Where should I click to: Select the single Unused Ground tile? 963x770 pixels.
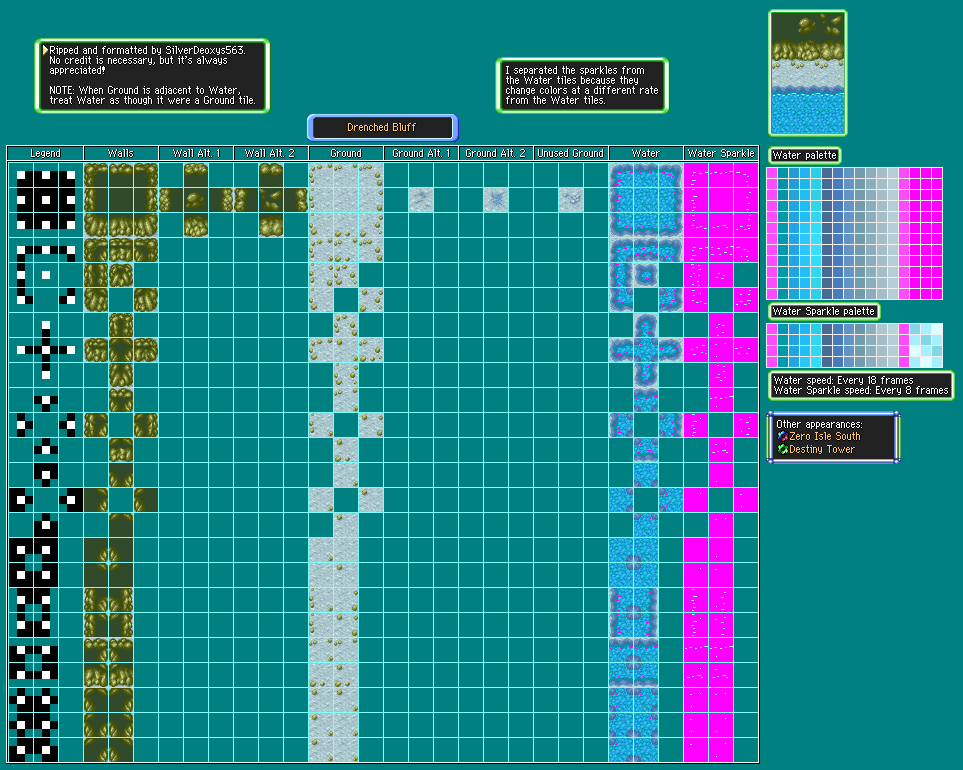point(571,200)
